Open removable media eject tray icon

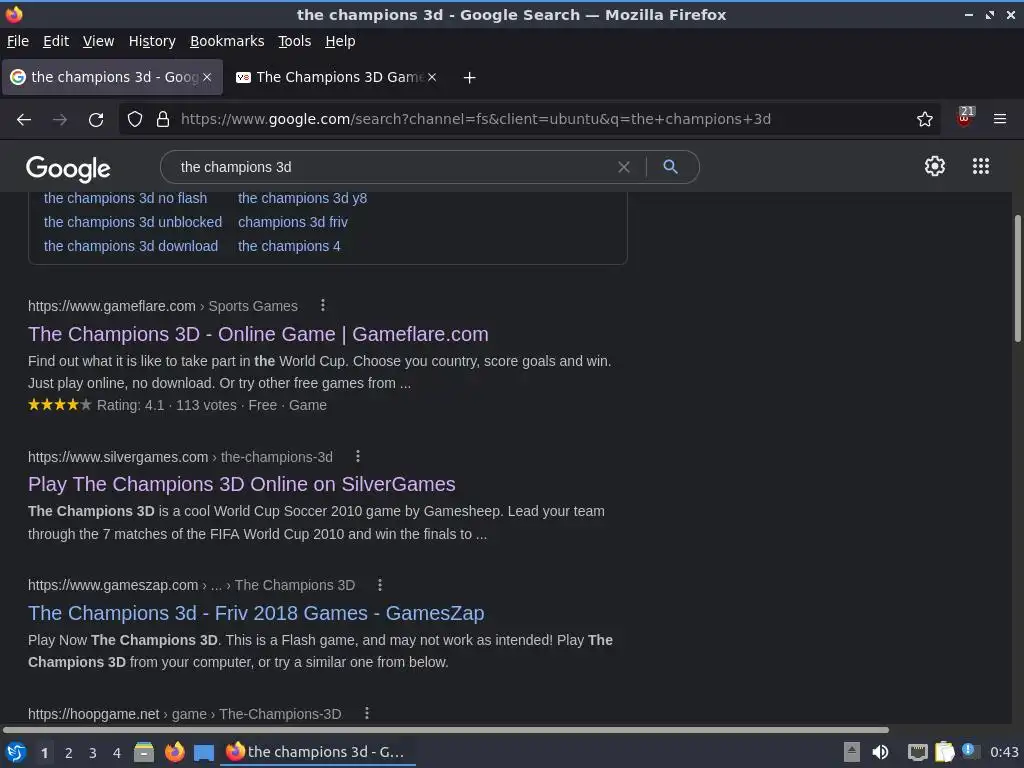pyautogui.click(x=852, y=752)
